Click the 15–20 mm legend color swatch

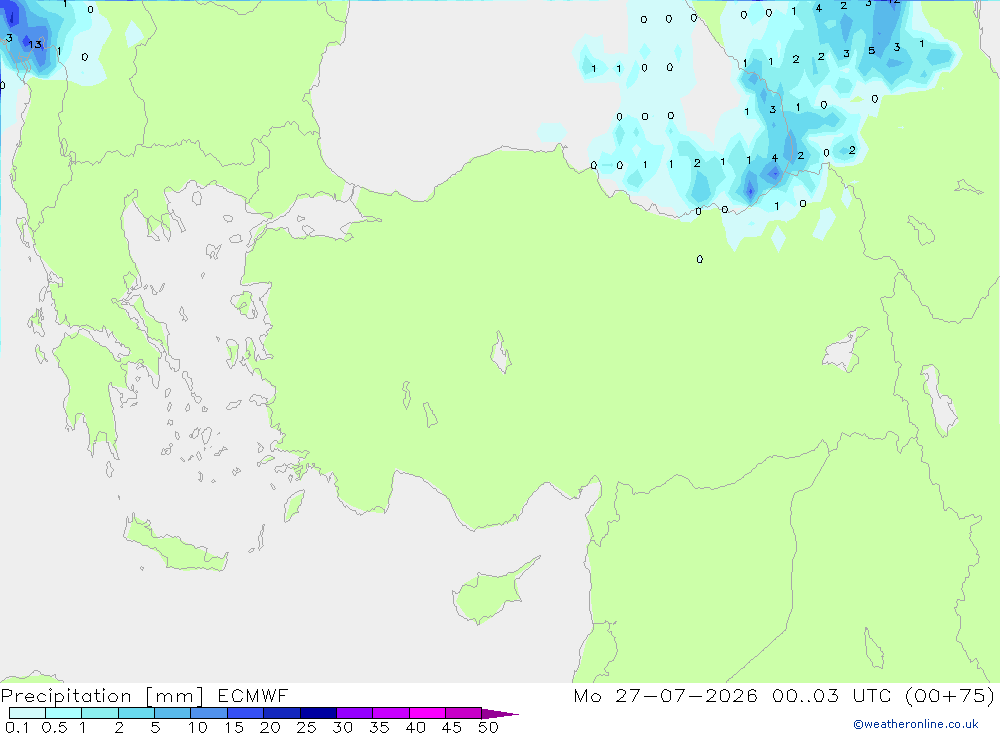point(246,713)
